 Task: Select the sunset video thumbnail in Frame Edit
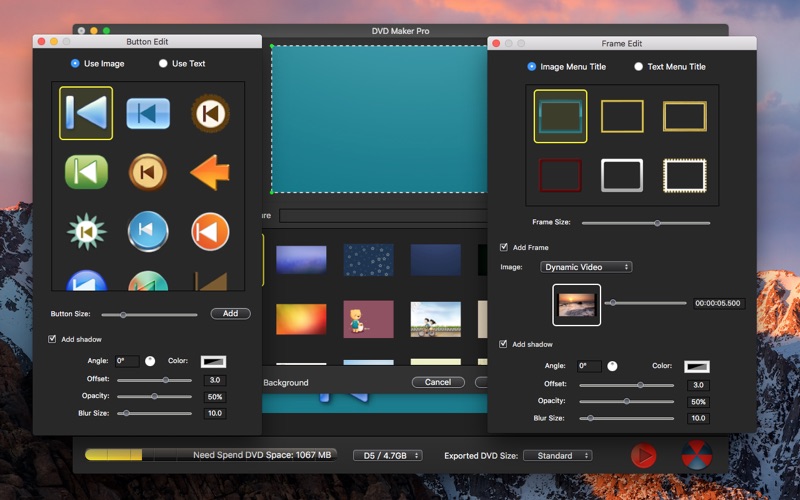click(577, 305)
